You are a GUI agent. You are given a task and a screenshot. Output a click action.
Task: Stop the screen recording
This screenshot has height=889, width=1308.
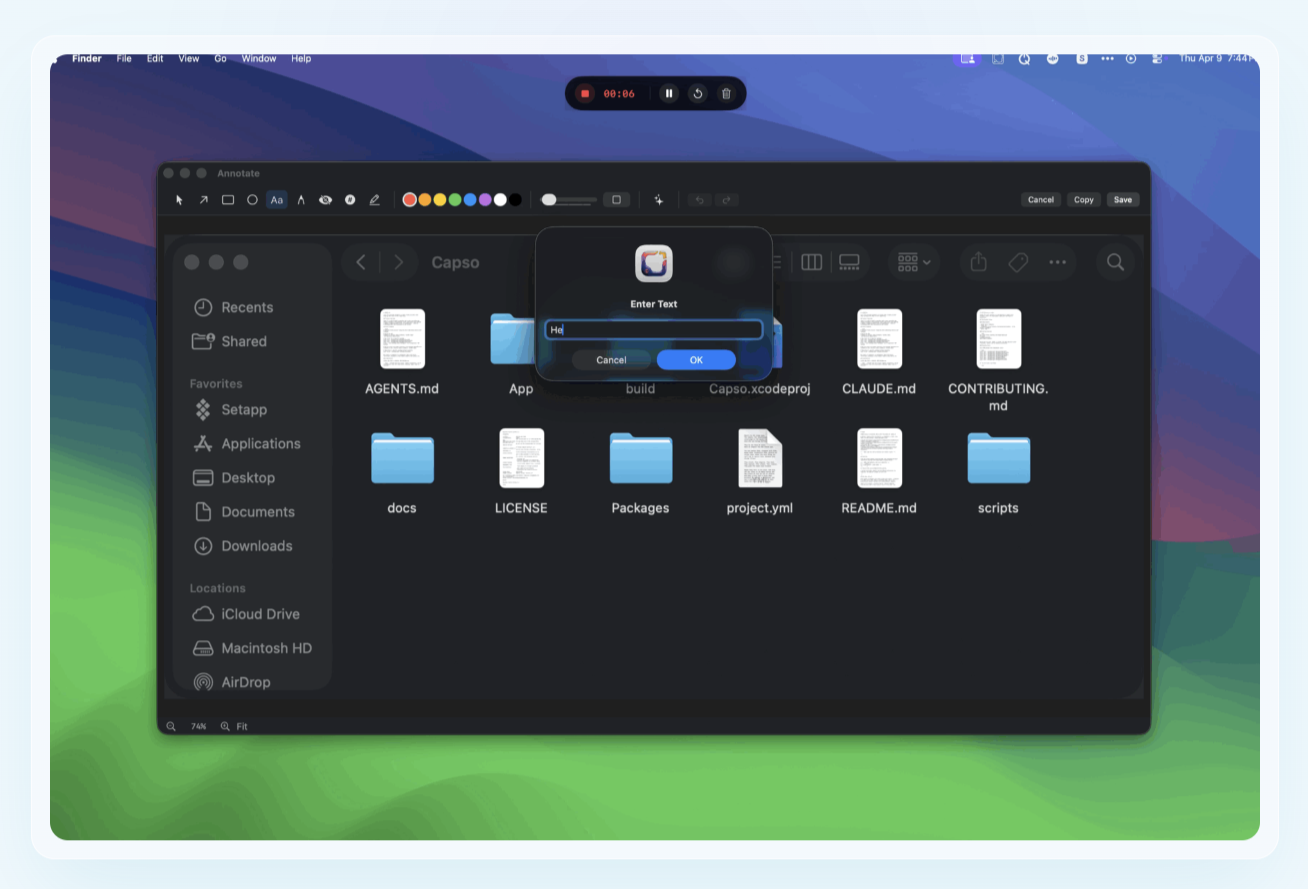tap(585, 94)
